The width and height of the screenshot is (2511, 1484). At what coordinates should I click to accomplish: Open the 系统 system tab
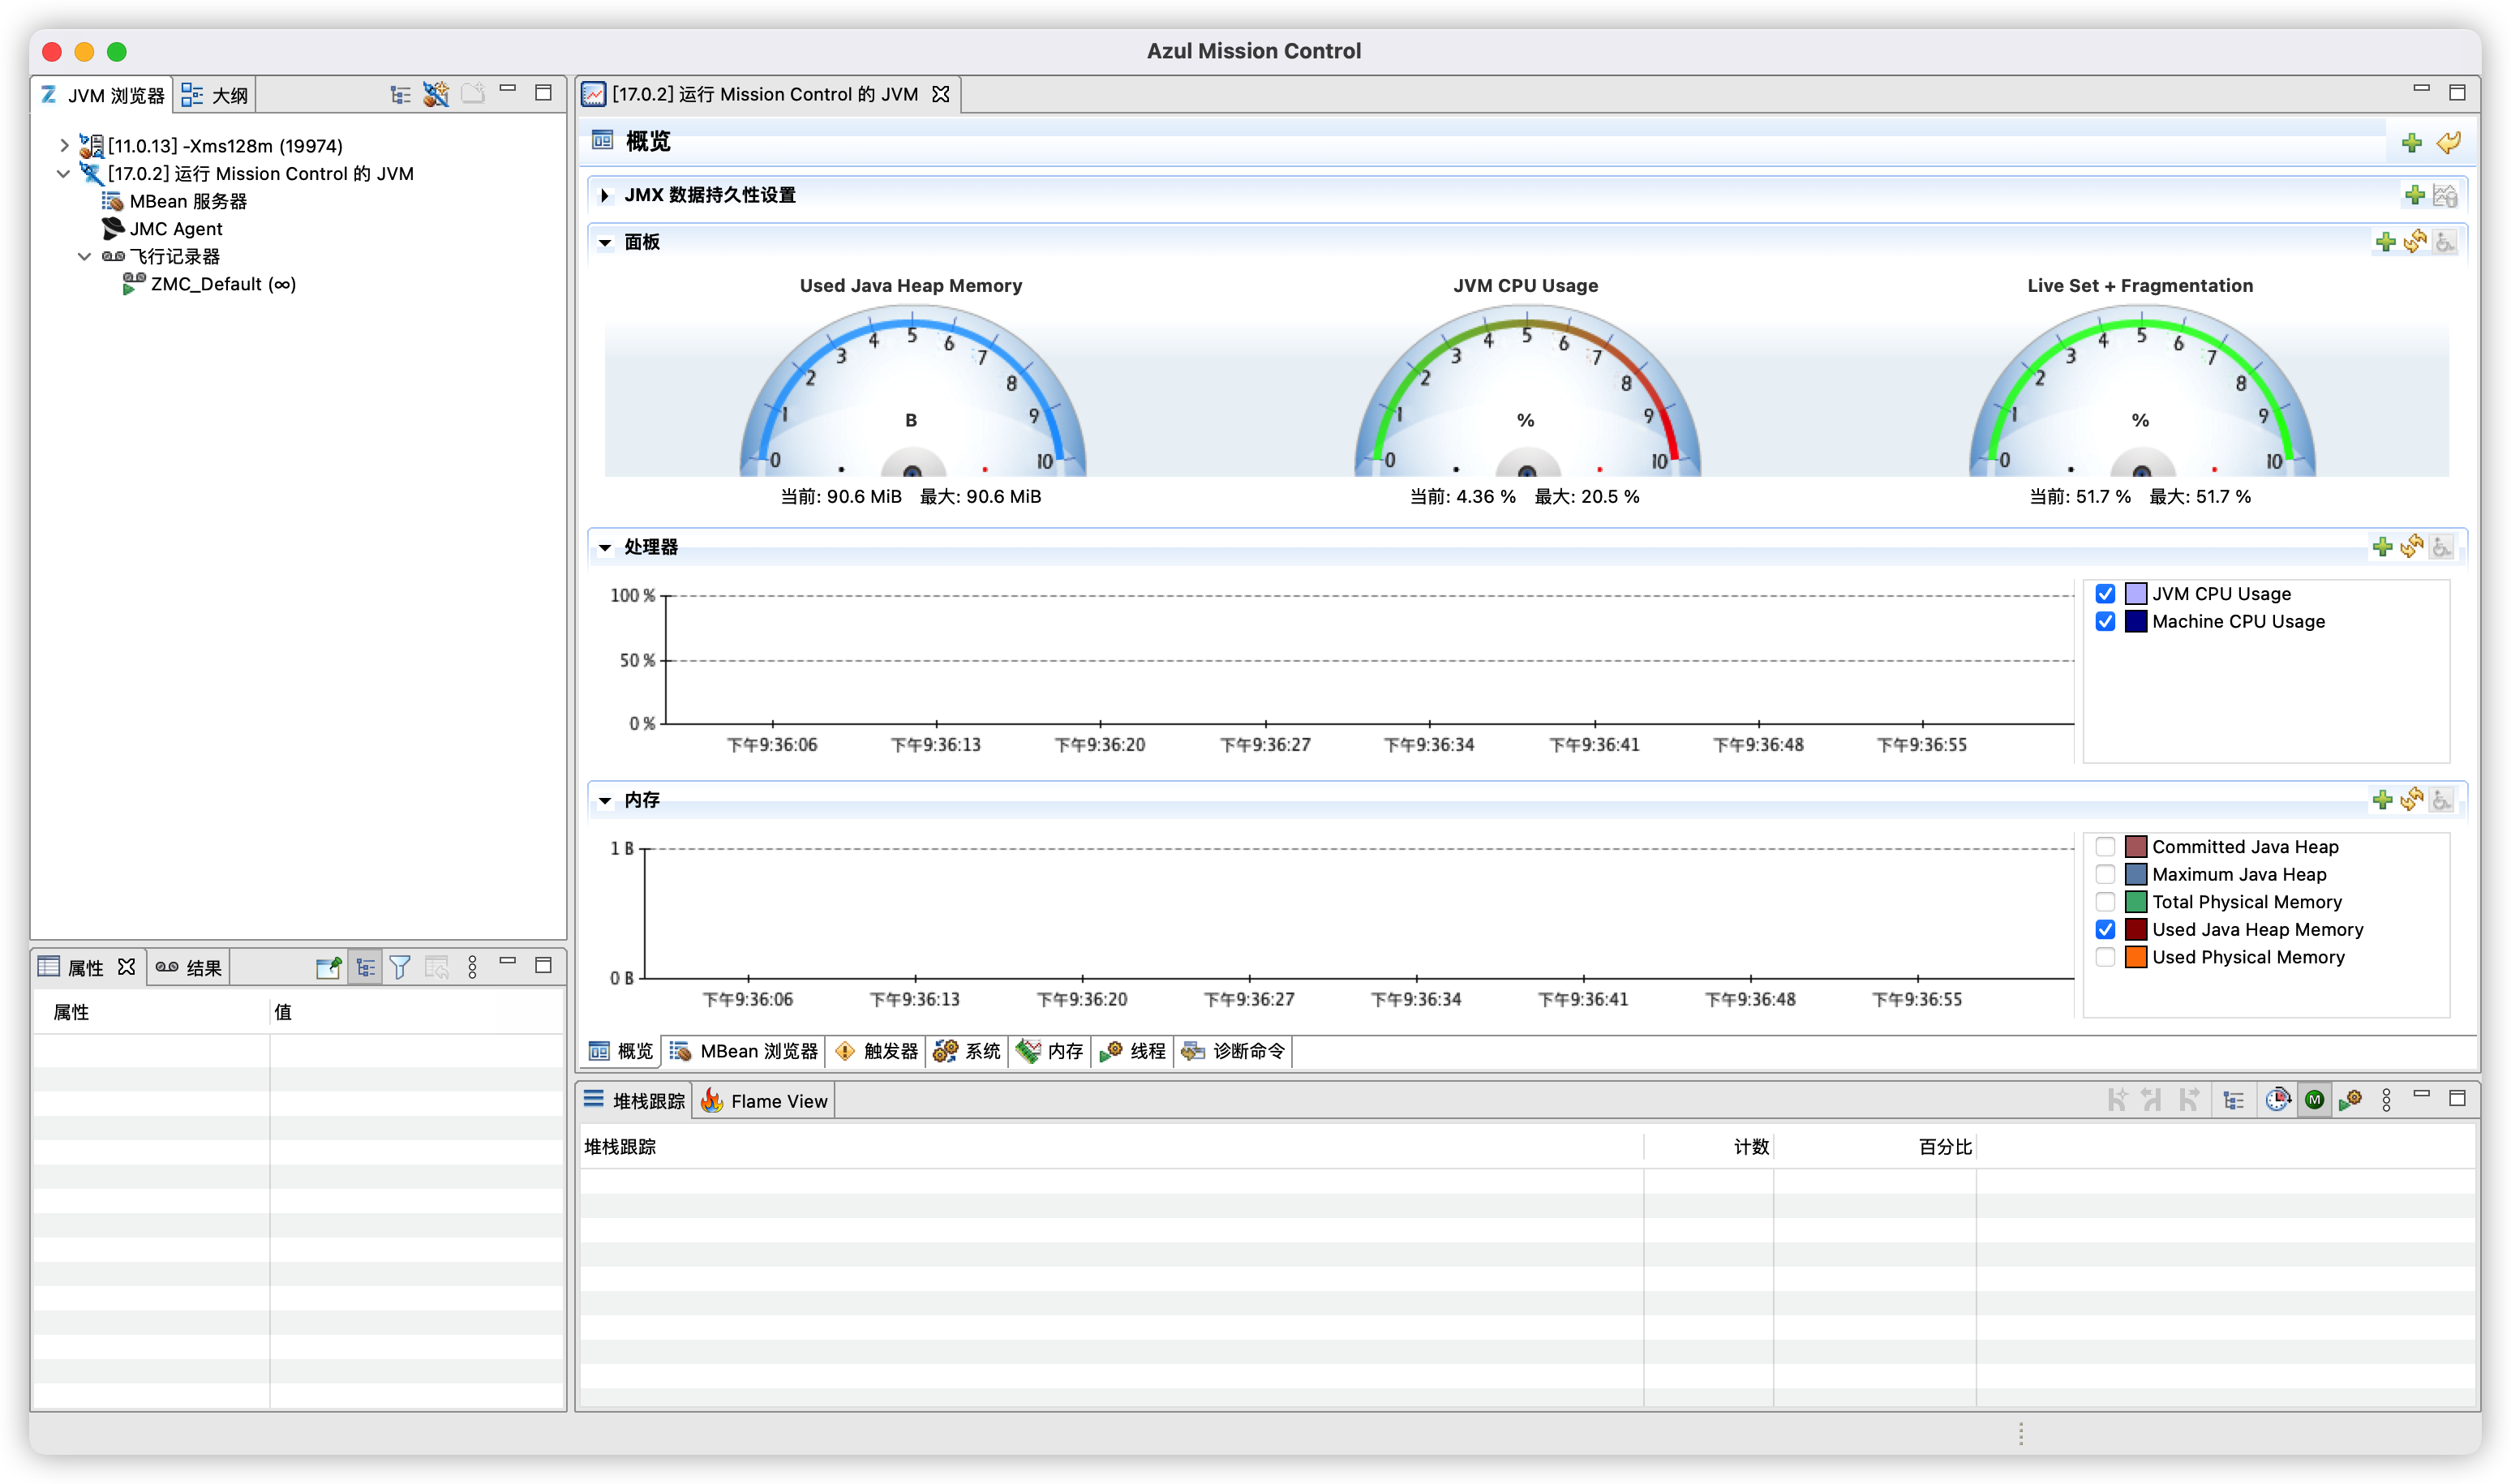click(966, 1051)
